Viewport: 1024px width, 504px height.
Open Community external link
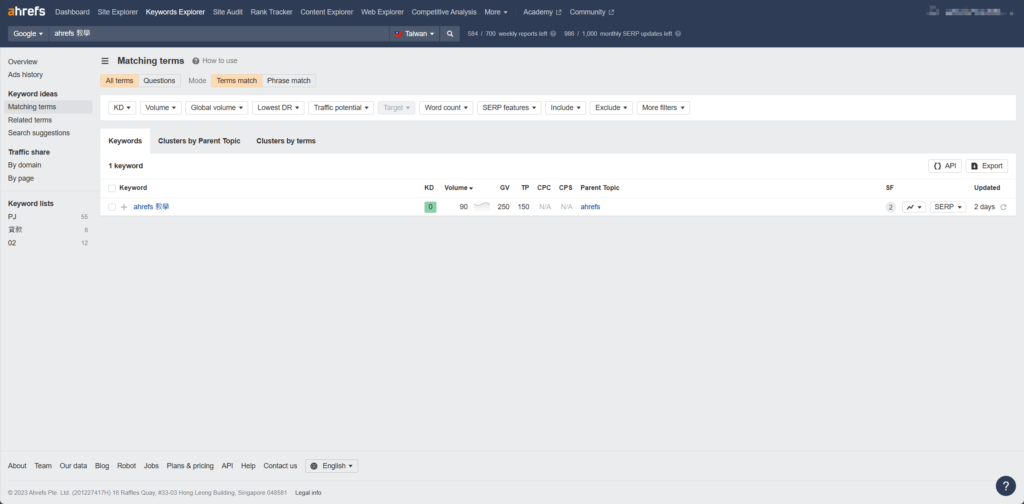pyautogui.click(x=592, y=12)
